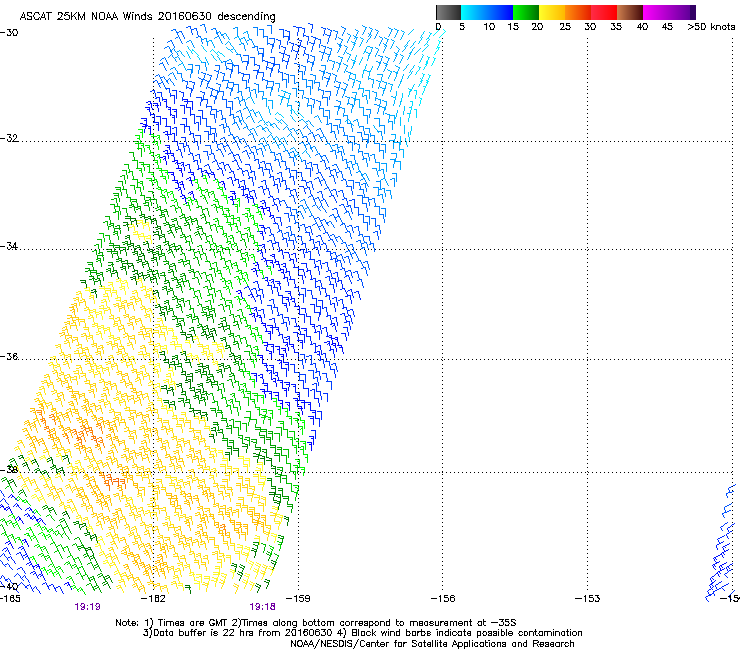Click the ASCAT 25KM NOAA Winds title
740x650 pixels.
[x=147, y=16]
